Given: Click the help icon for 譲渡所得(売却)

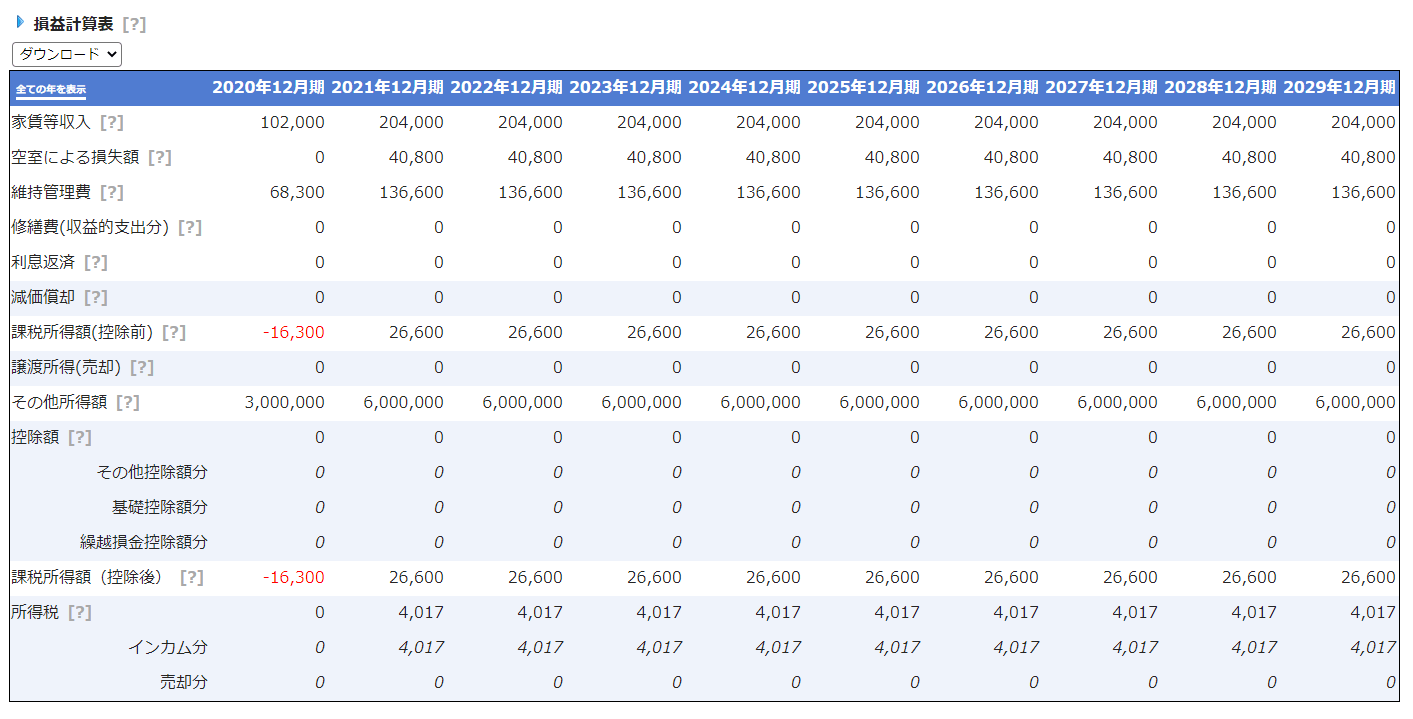Looking at the screenshot, I should pyautogui.click(x=142, y=367).
